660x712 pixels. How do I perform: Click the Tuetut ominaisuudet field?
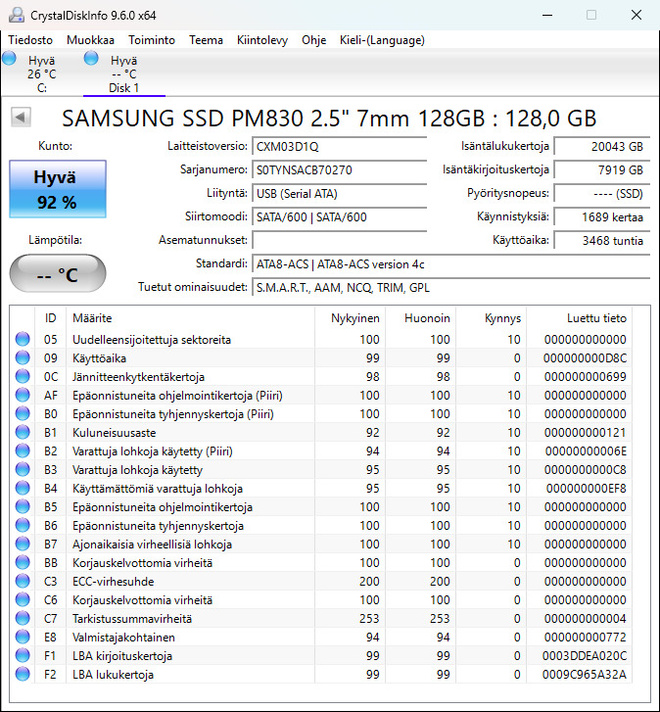click(451, 288)
